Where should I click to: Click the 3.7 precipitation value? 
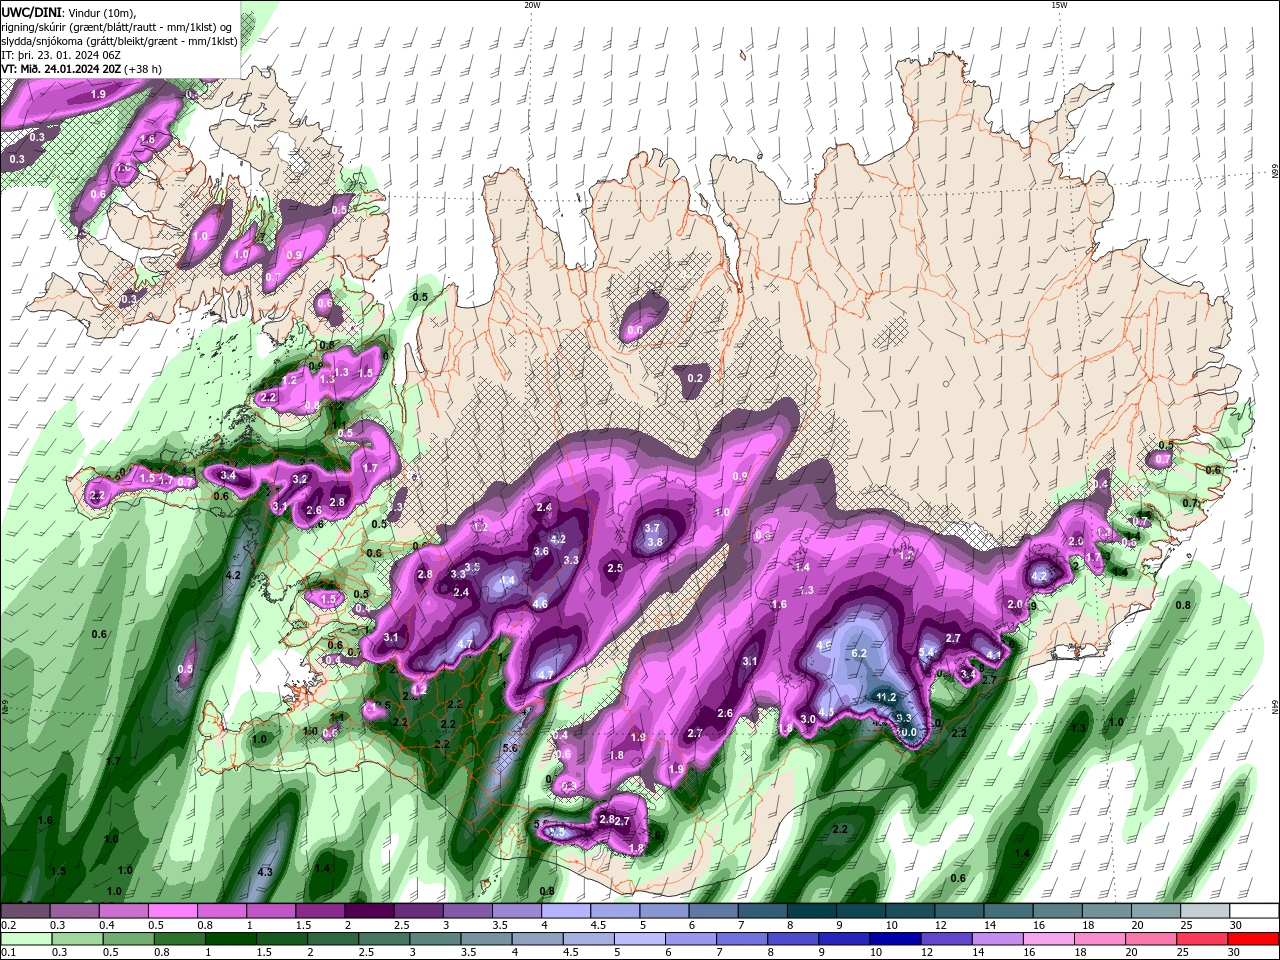652,528
